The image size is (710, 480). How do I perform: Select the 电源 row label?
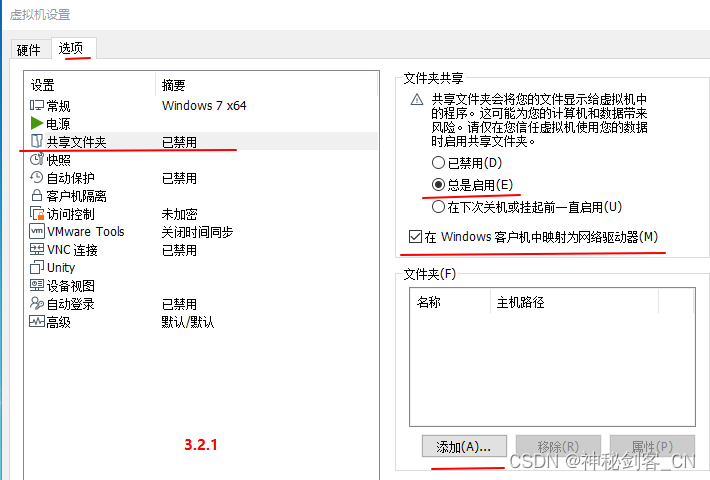pyautogui.click(x=58, y=124)
